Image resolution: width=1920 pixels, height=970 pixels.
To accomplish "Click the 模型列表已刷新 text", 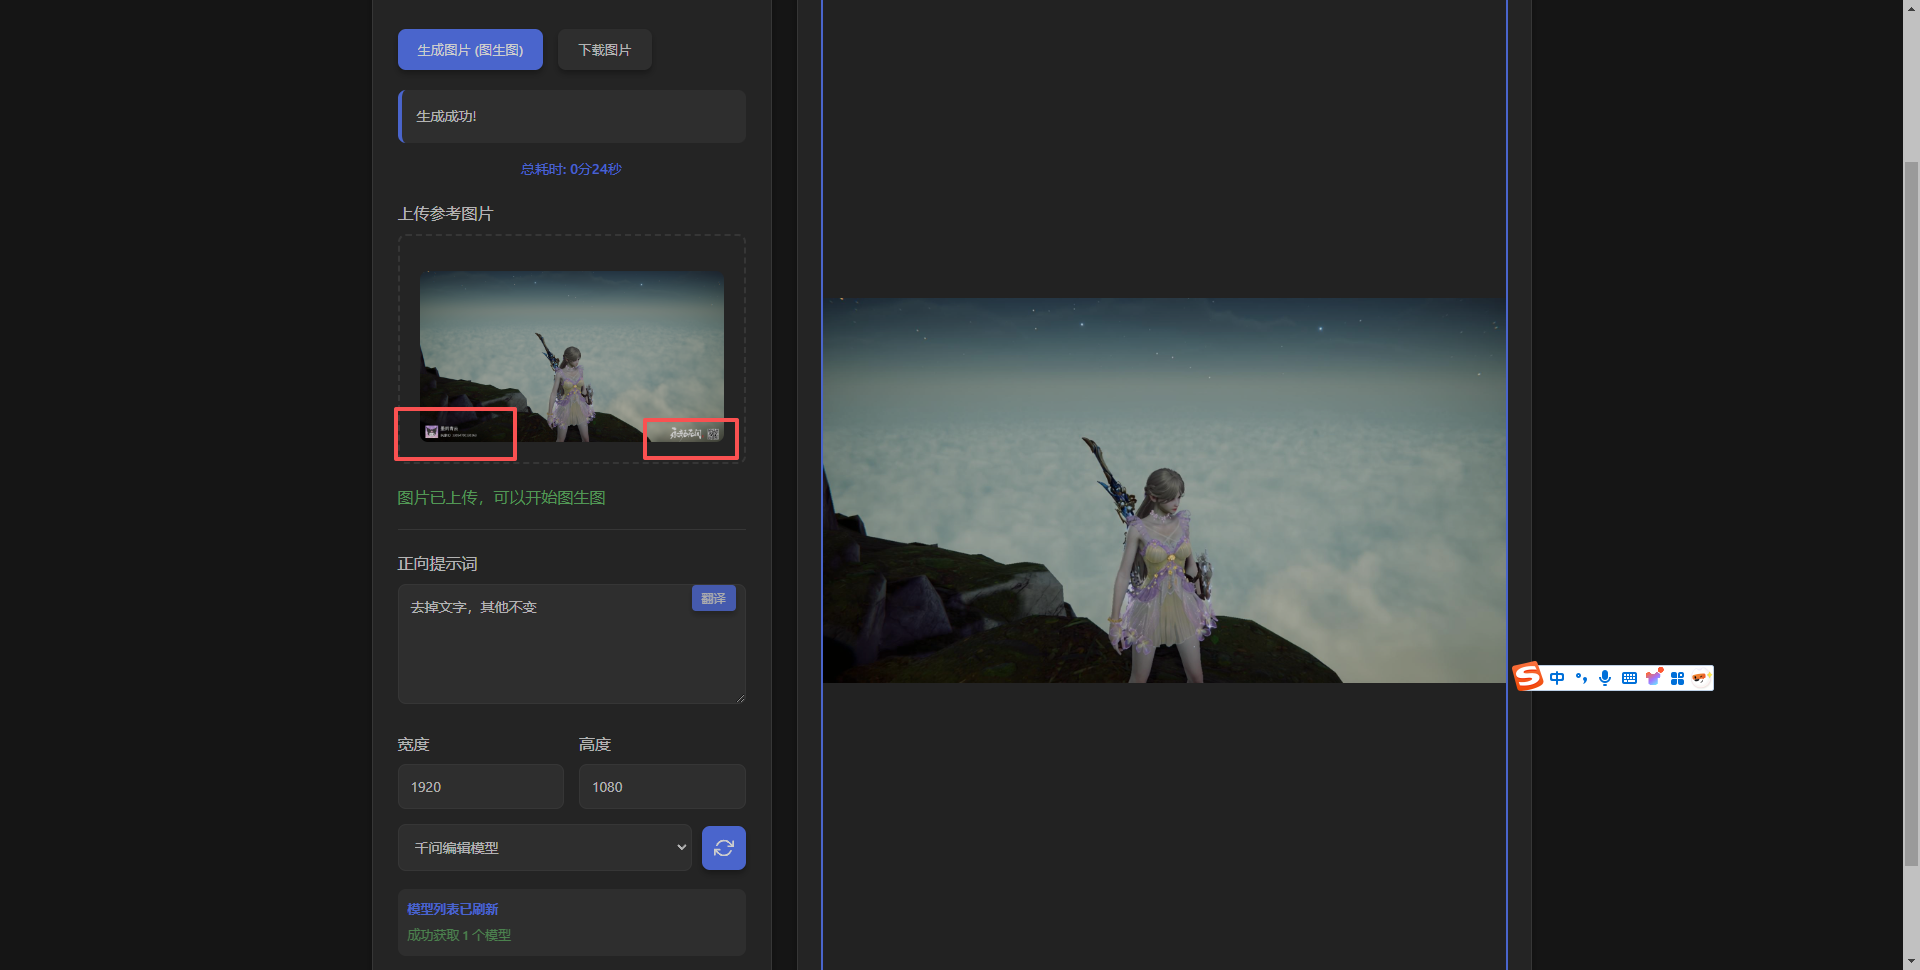I will click(x=452, y=909).
